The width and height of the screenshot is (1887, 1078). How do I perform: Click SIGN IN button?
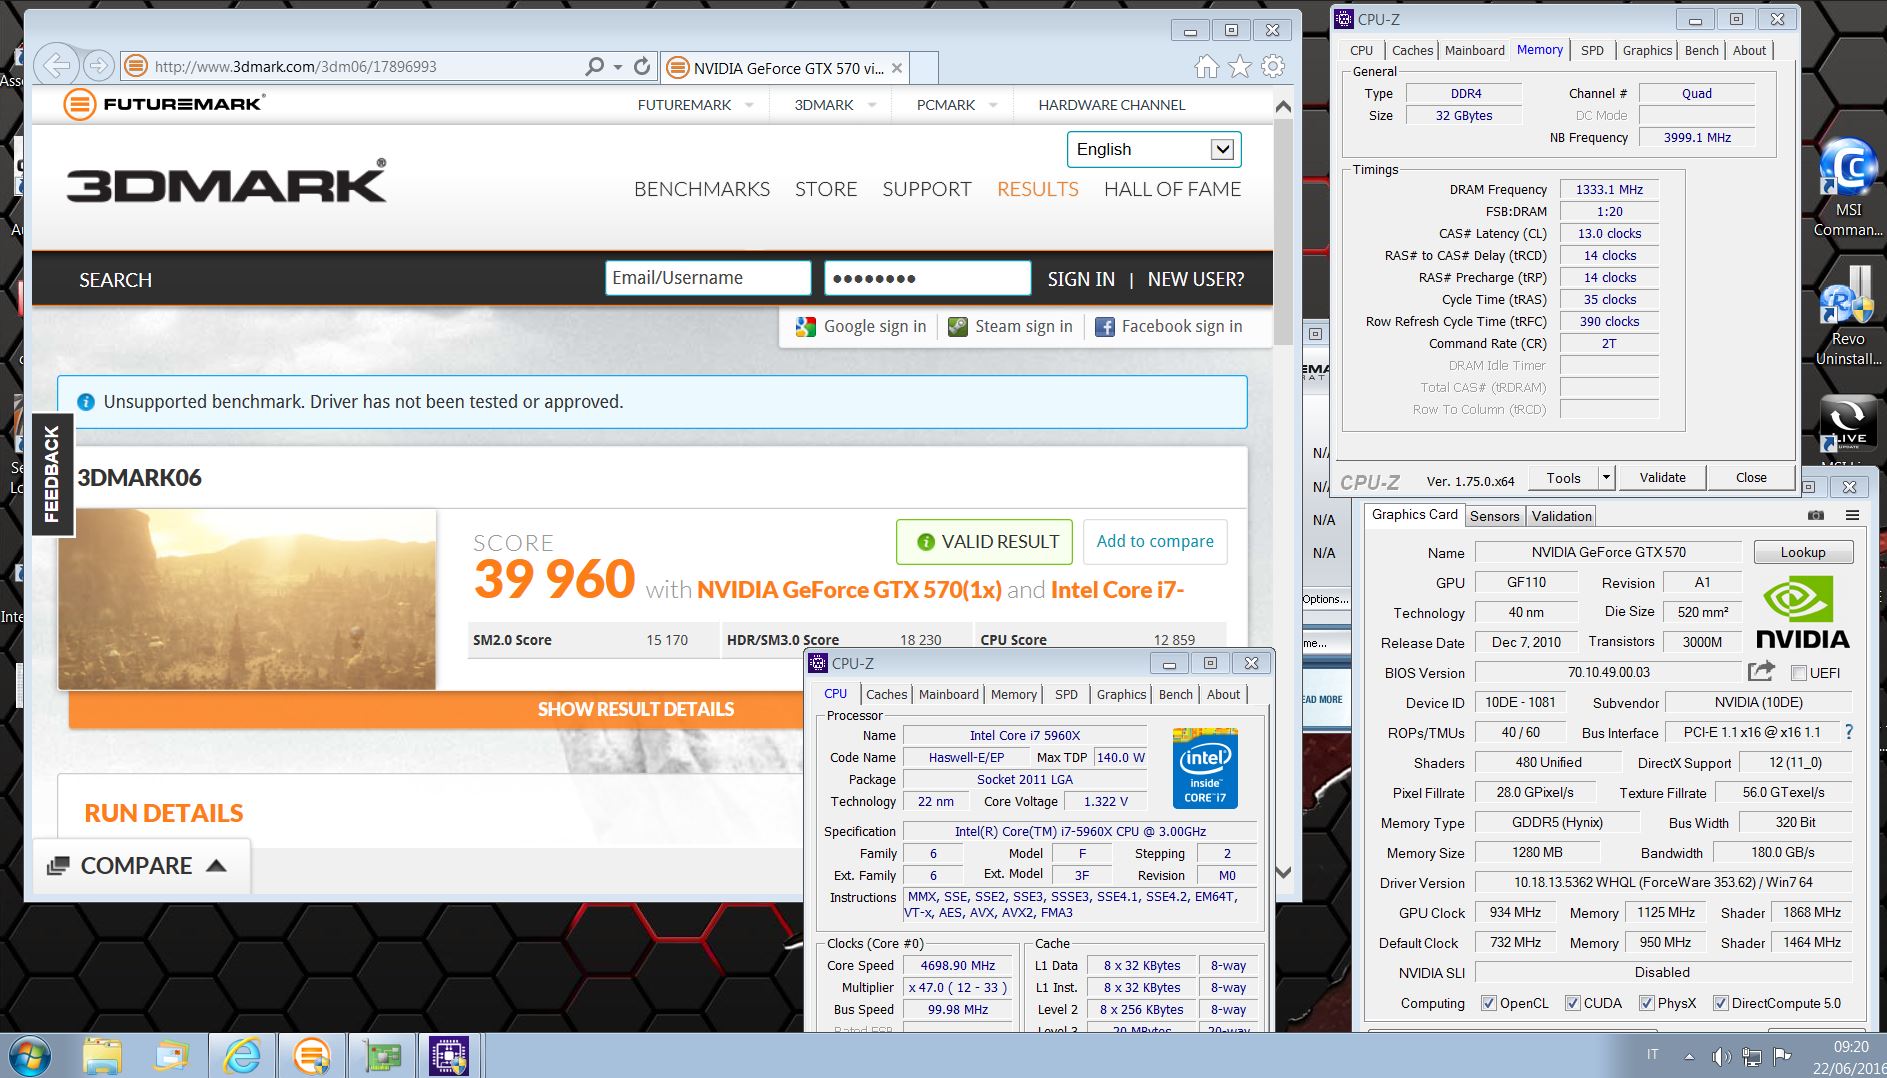[x=1081, y=279]
